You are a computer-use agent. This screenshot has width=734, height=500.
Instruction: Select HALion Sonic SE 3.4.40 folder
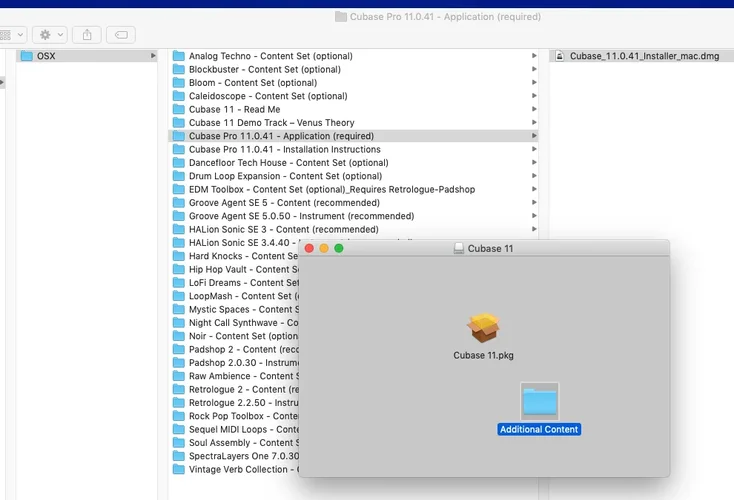tap(234, 243)
